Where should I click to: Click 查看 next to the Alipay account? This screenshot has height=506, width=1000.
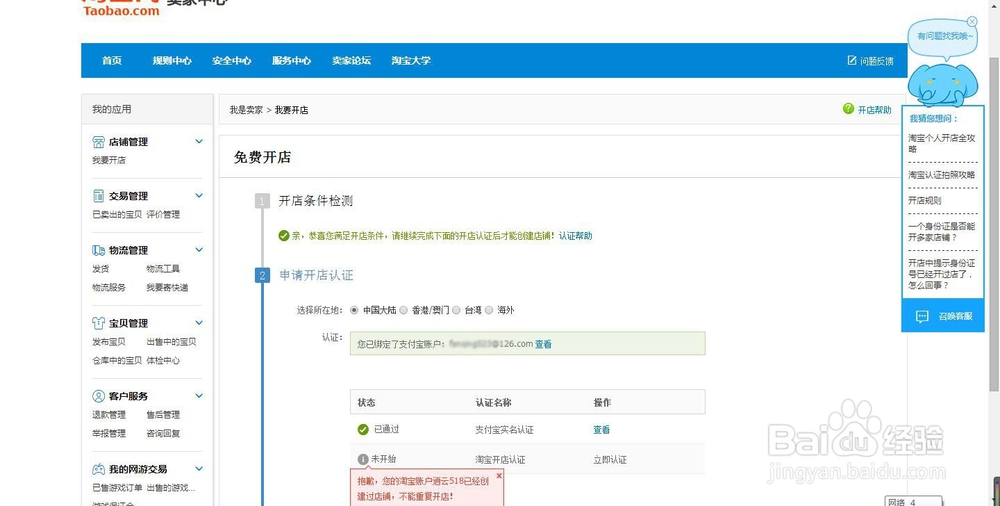point(543,344)
